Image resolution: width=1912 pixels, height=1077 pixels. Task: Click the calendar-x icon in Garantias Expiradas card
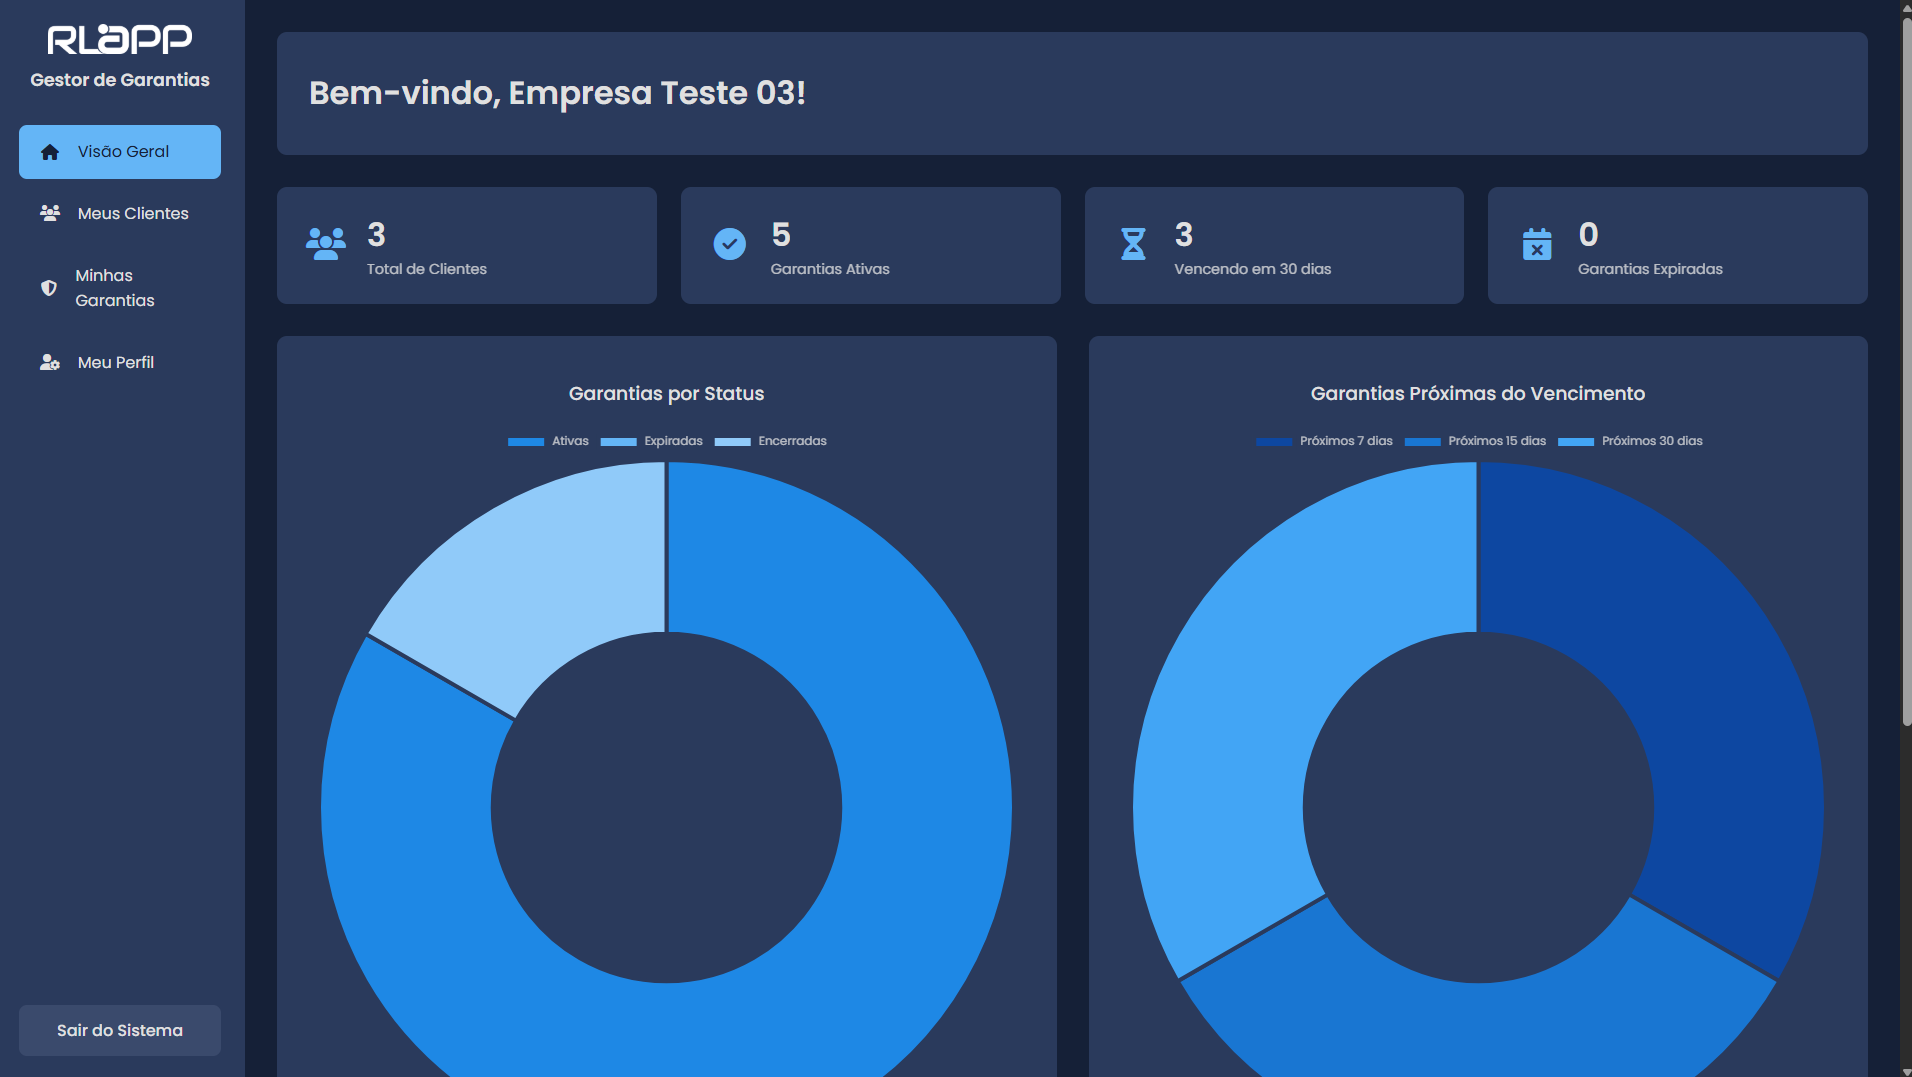1537,244
